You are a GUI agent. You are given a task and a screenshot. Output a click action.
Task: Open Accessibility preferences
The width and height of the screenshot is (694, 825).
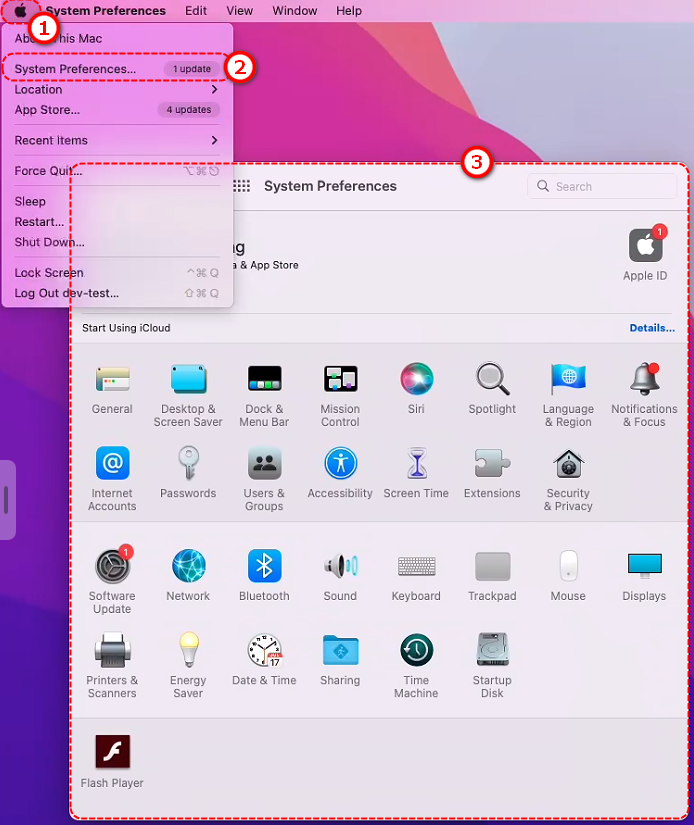click(340, 472)
